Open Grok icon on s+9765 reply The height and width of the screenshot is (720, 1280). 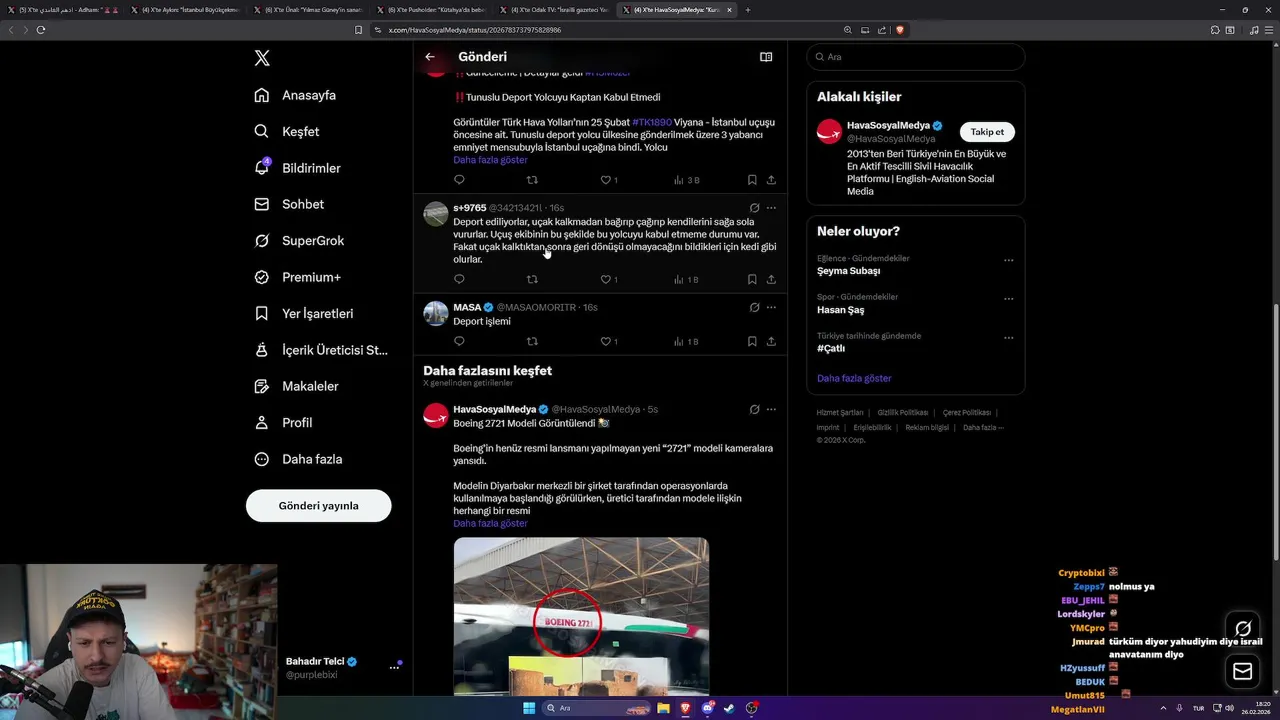click(x=754, y=208)
